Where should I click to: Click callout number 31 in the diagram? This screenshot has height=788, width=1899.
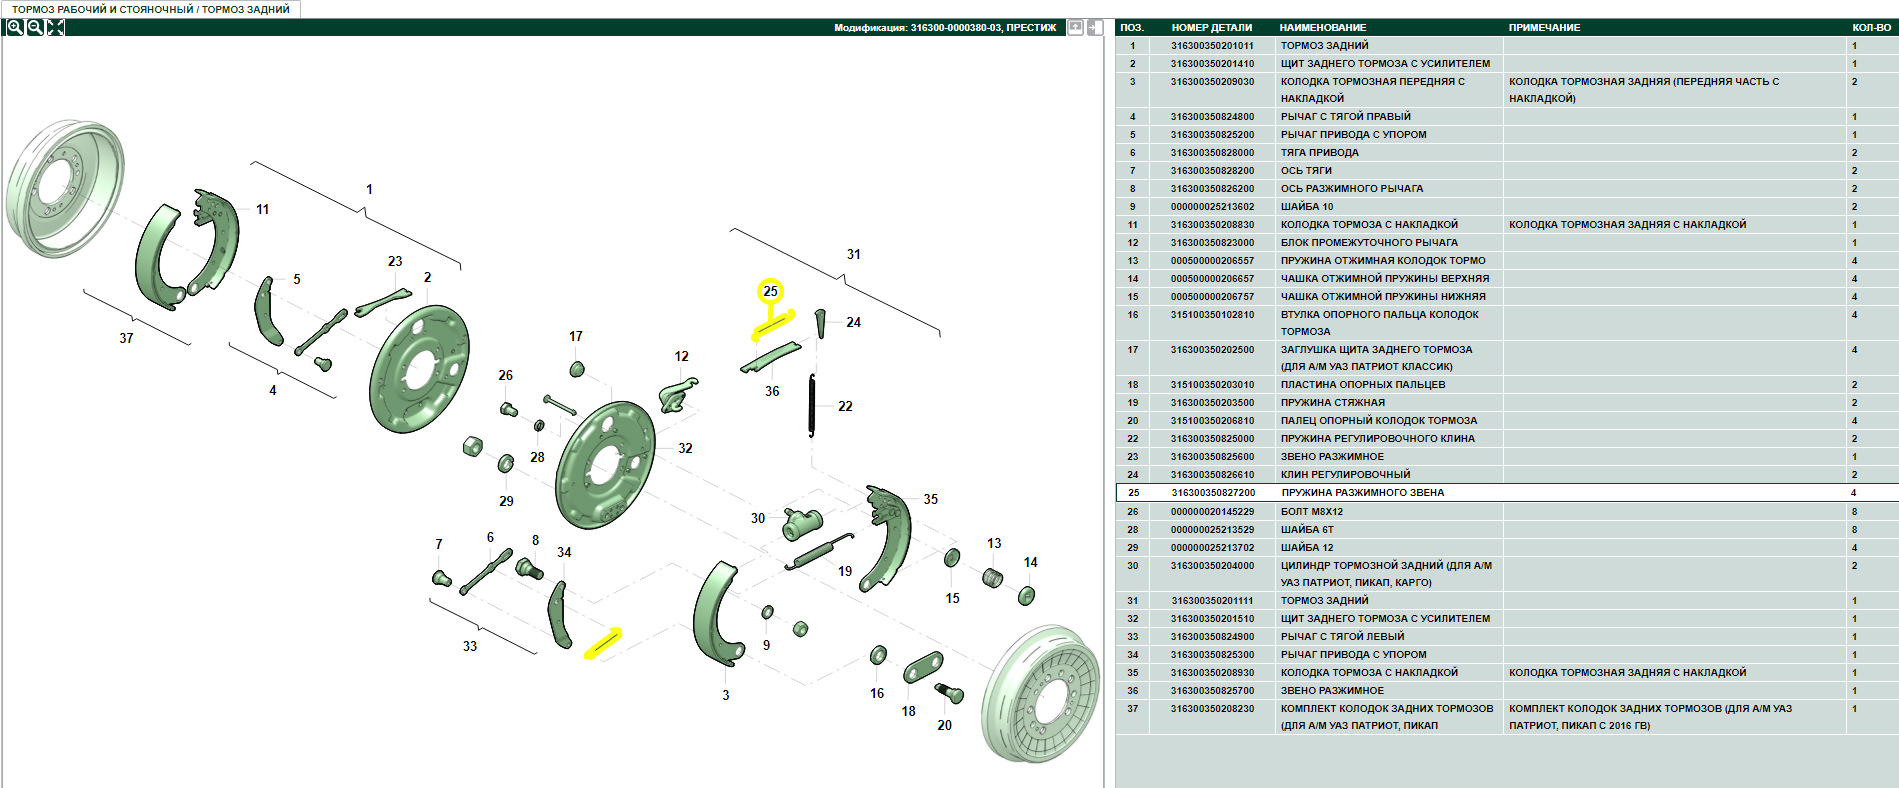coord(853,254)
